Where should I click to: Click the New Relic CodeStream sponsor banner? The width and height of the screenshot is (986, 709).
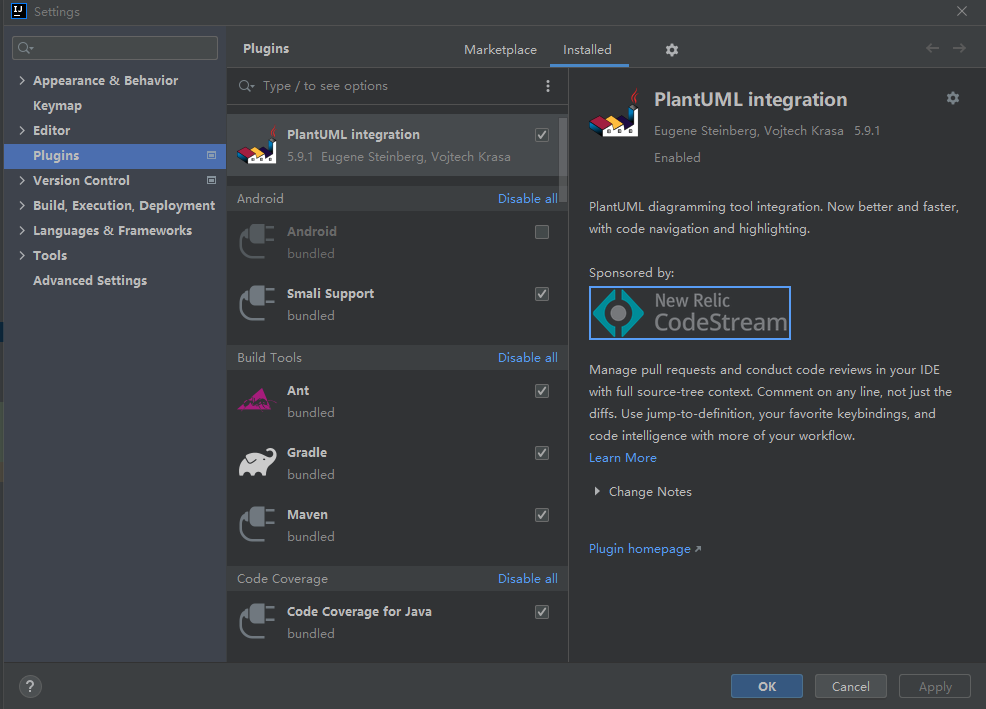click(x=690, y=313)
